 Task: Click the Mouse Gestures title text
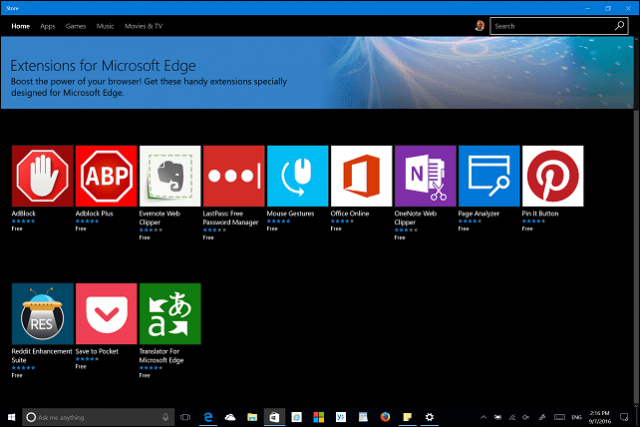point(291,214)
